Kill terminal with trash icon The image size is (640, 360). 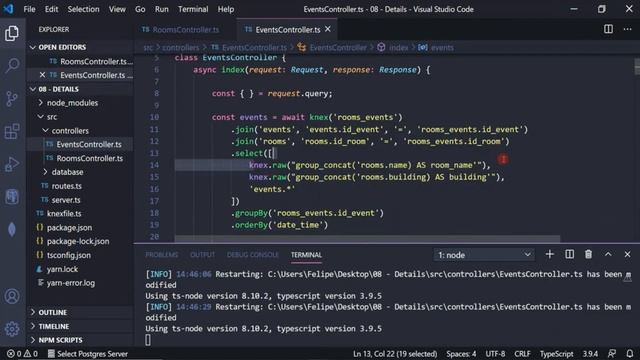pyautogui.click(x=588, y=254)
